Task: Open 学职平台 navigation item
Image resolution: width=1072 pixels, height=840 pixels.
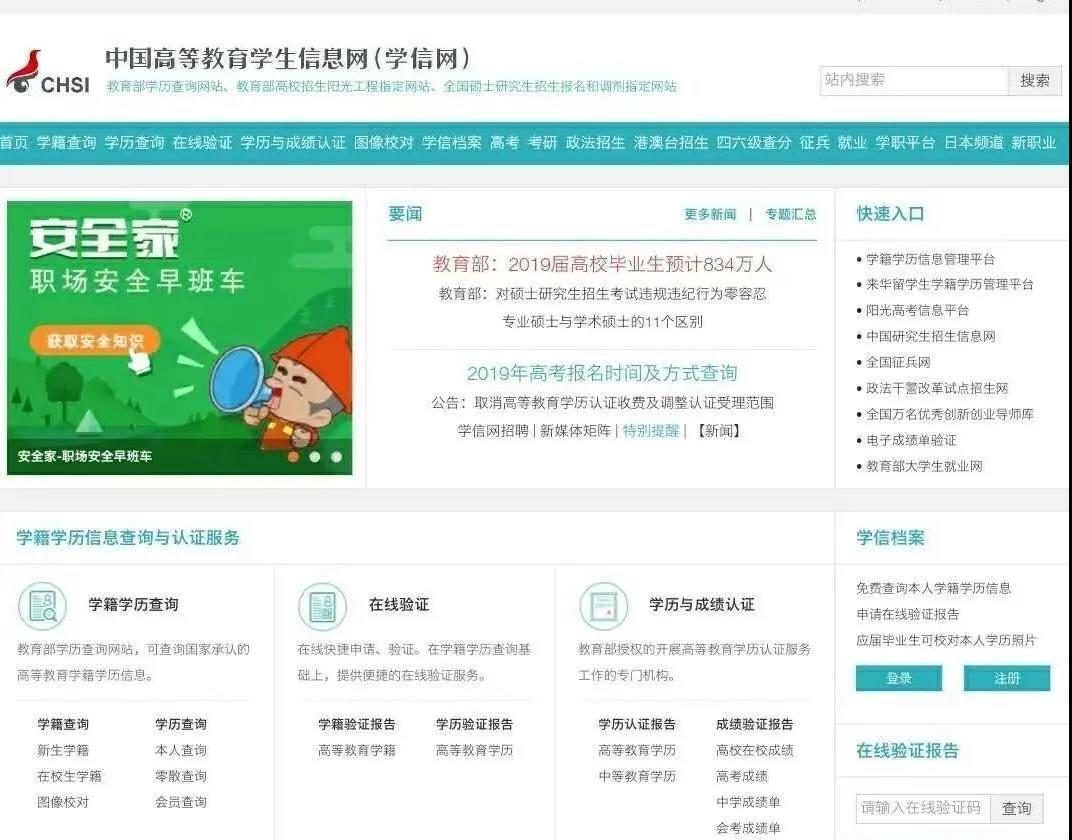Action: pos(905,143)
